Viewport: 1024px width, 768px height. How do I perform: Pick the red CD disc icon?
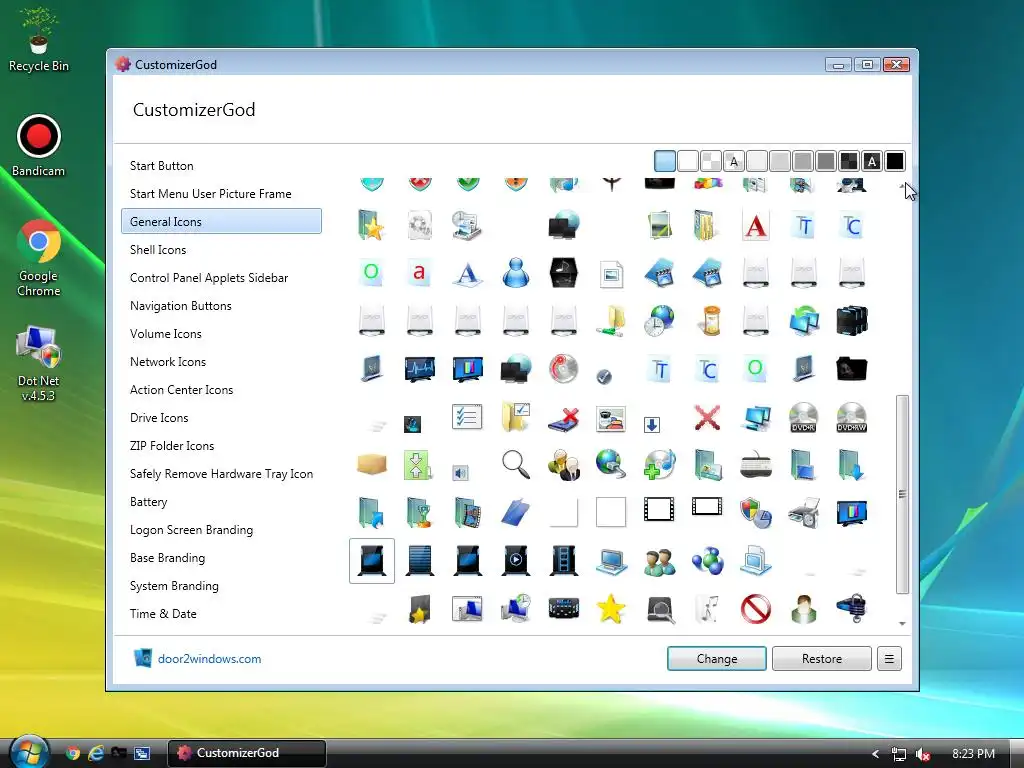pos(564,368)
